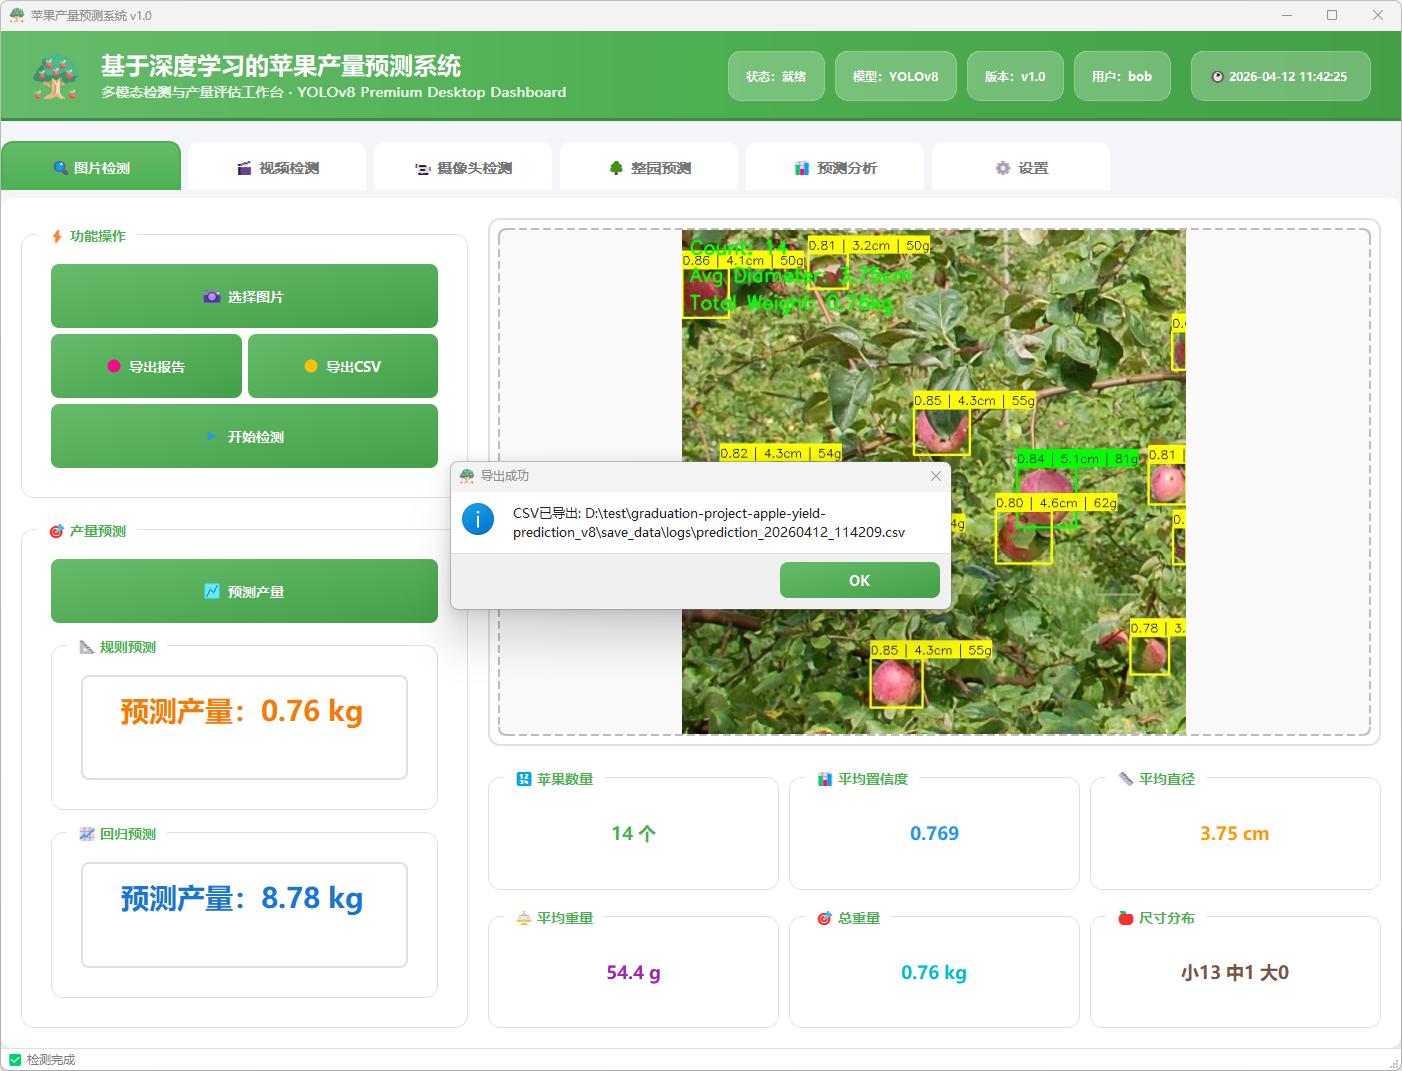The image size is (1402, 1071).
Task: Click the 尺寸分布 result card
Action: pos(1234,972)
